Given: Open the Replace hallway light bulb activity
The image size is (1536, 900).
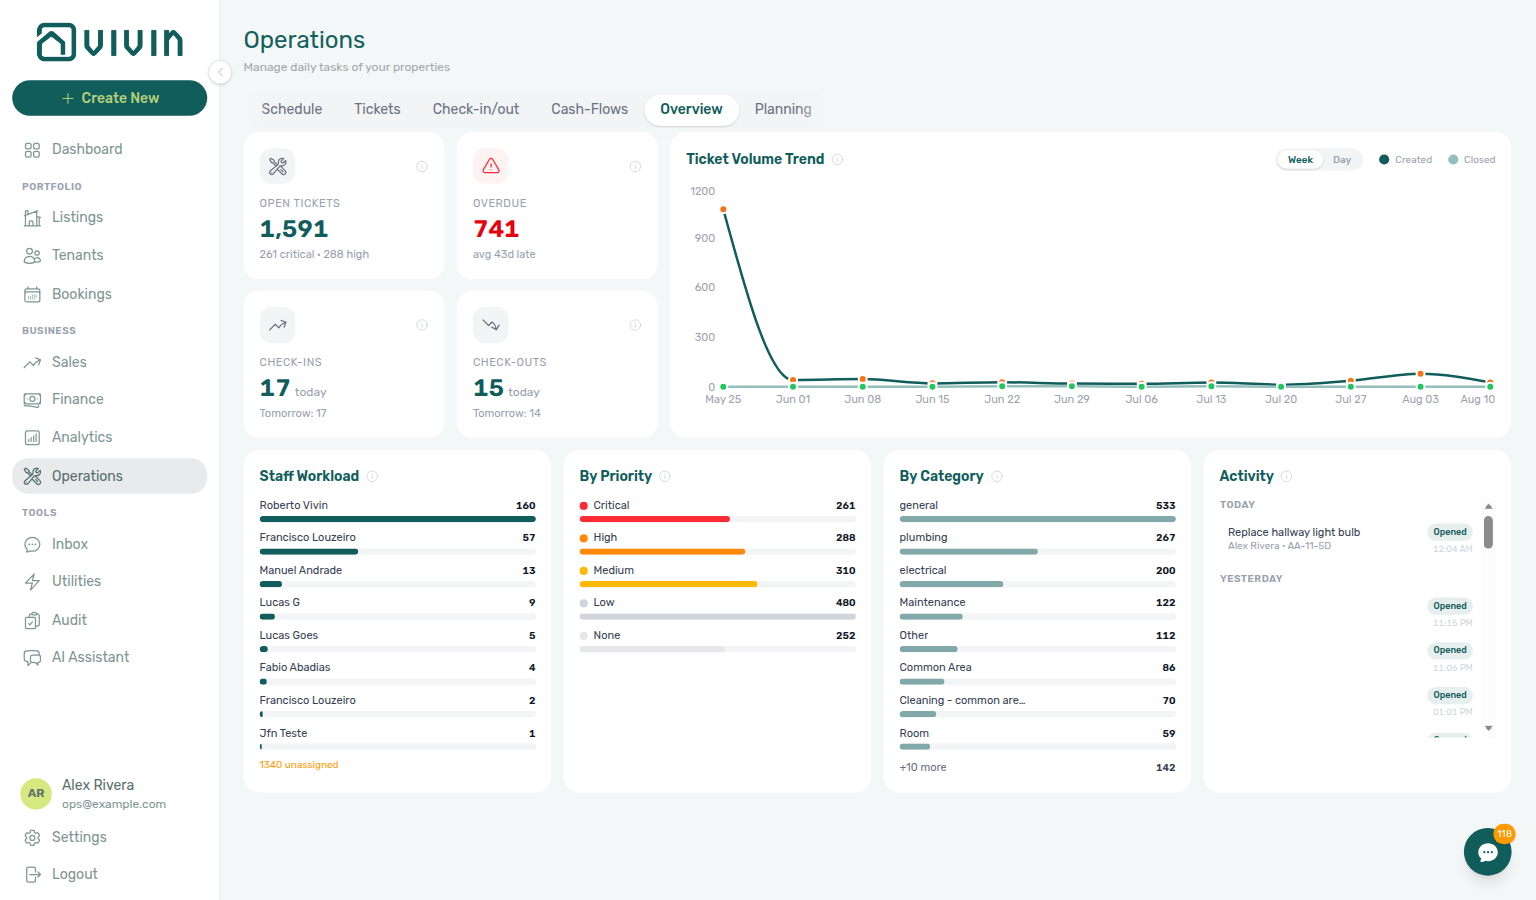Looking at the screenshot, I should pos(1350,538).
